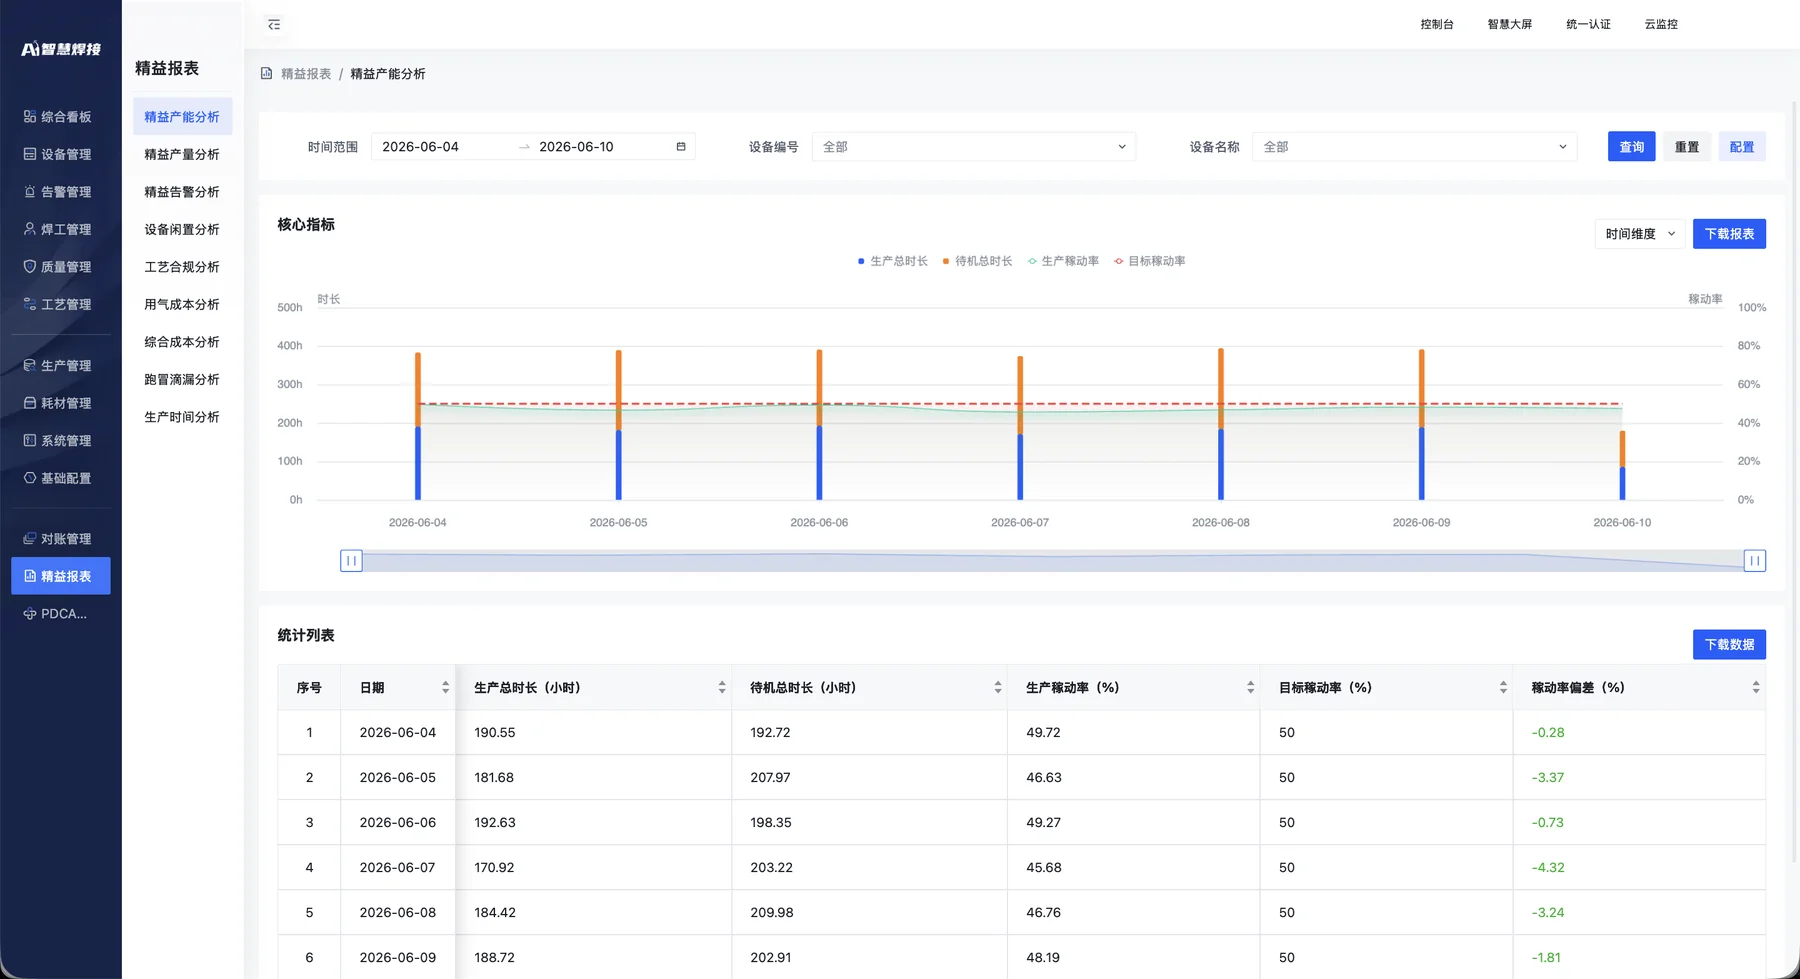This screenshot has height=979, width=1800.
Task: Select 工艺合规分析 submenu item
Action: pos(182,267)
